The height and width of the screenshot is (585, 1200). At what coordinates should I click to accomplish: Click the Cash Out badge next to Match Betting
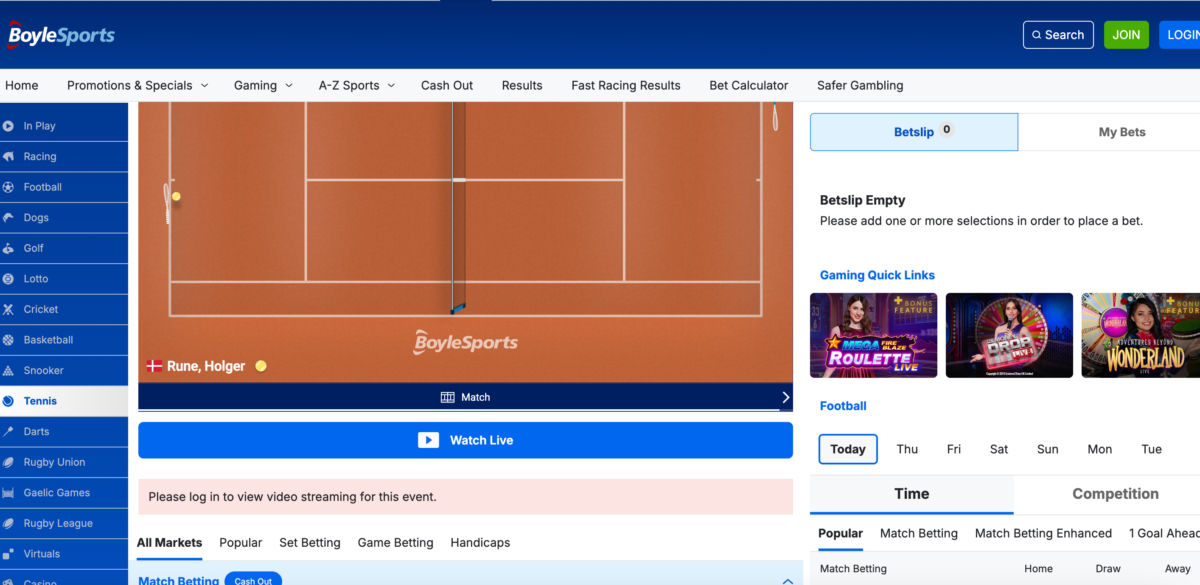click(x=253, y=581)
